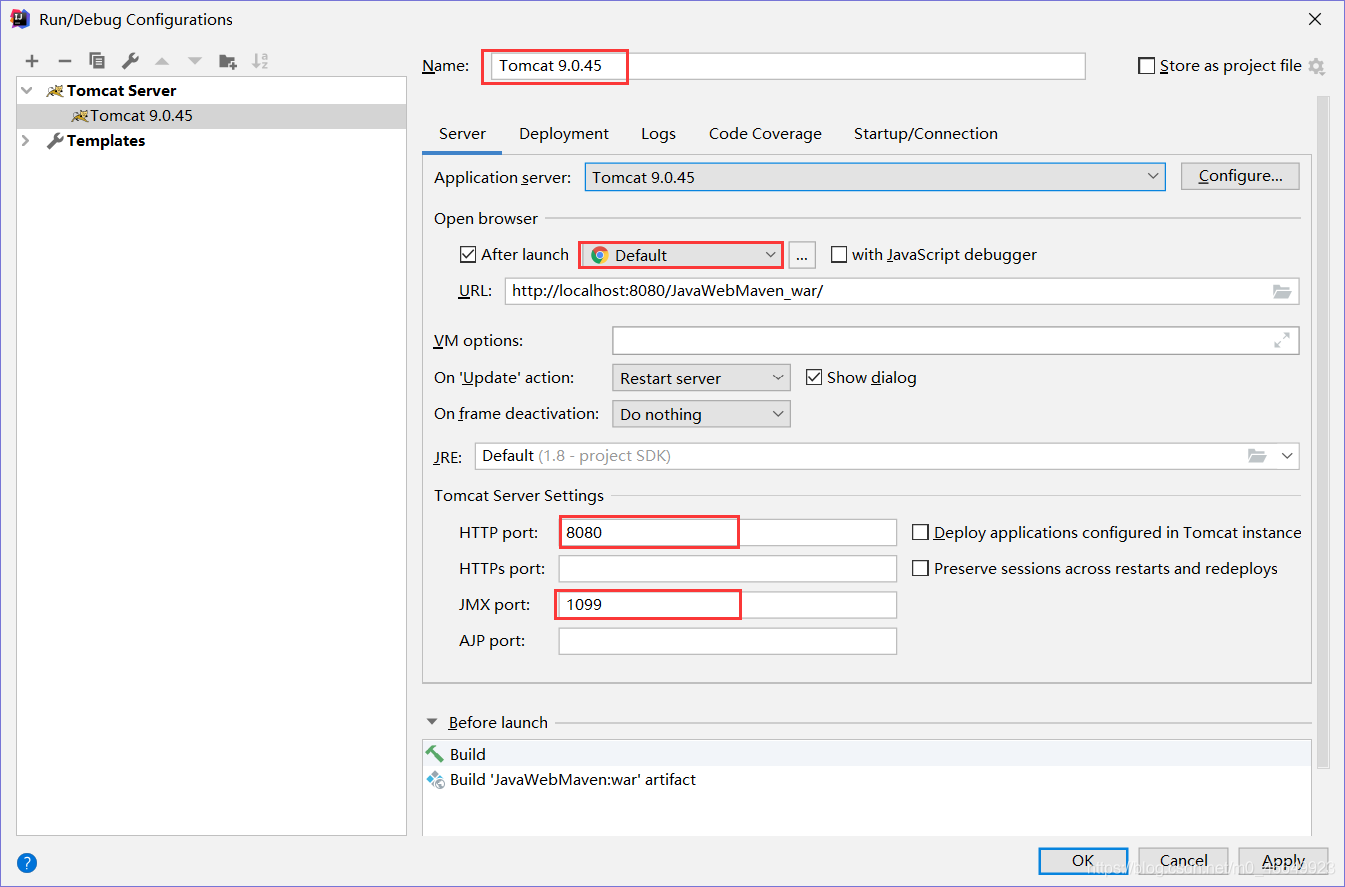The height and width of the screenshot is (887, 1345).
Task: Open the blue help question mark
Action: (x=27, y=862)
